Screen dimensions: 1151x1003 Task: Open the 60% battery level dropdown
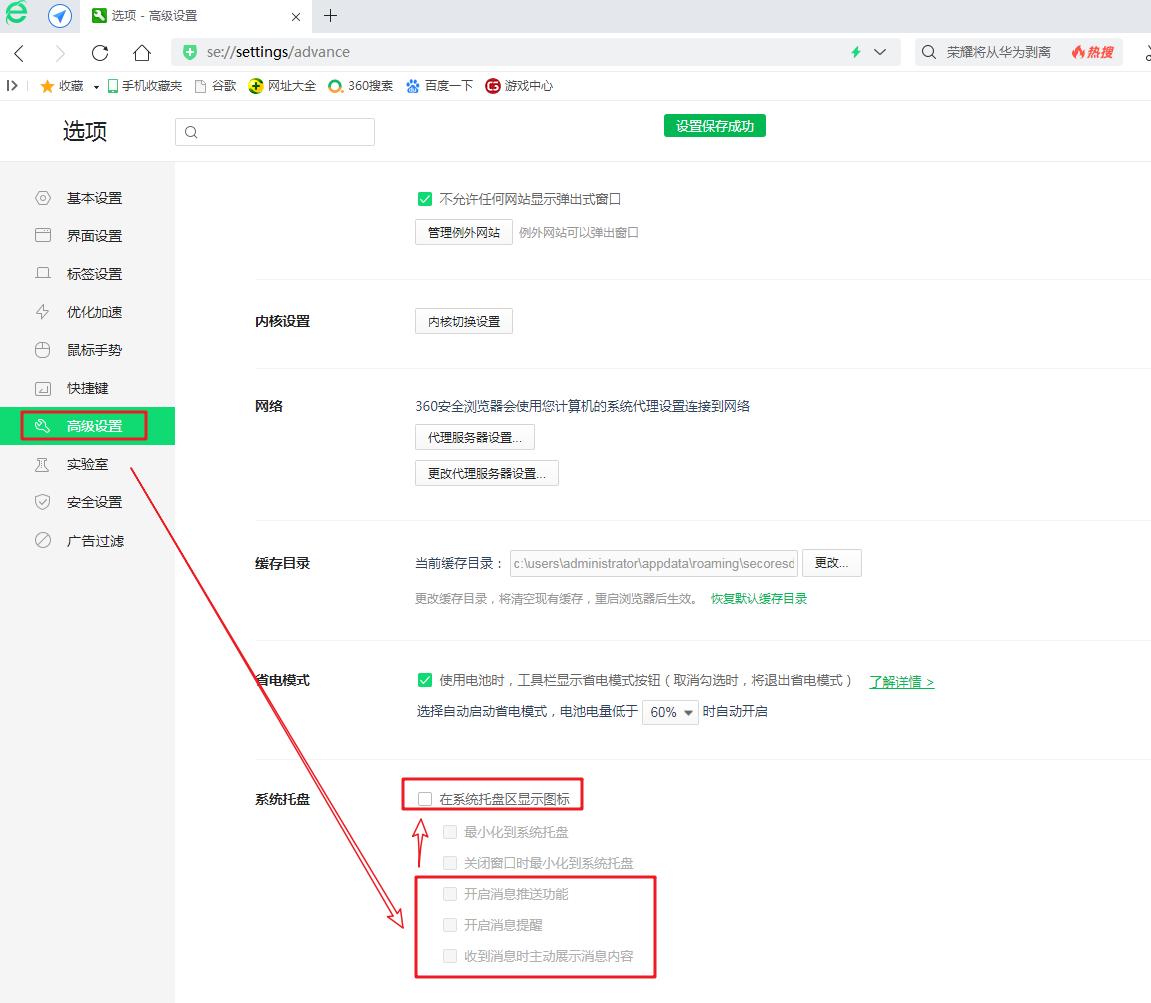pos(670,712)
